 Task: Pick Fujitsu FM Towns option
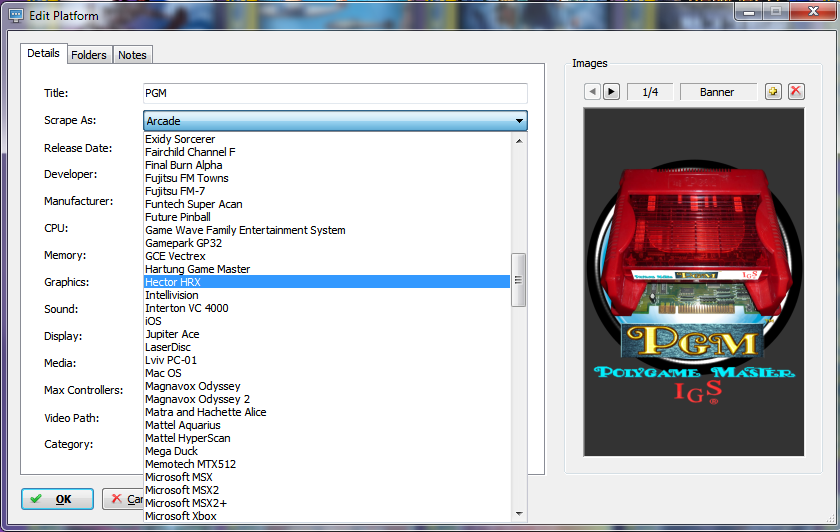tap(327, 178)
